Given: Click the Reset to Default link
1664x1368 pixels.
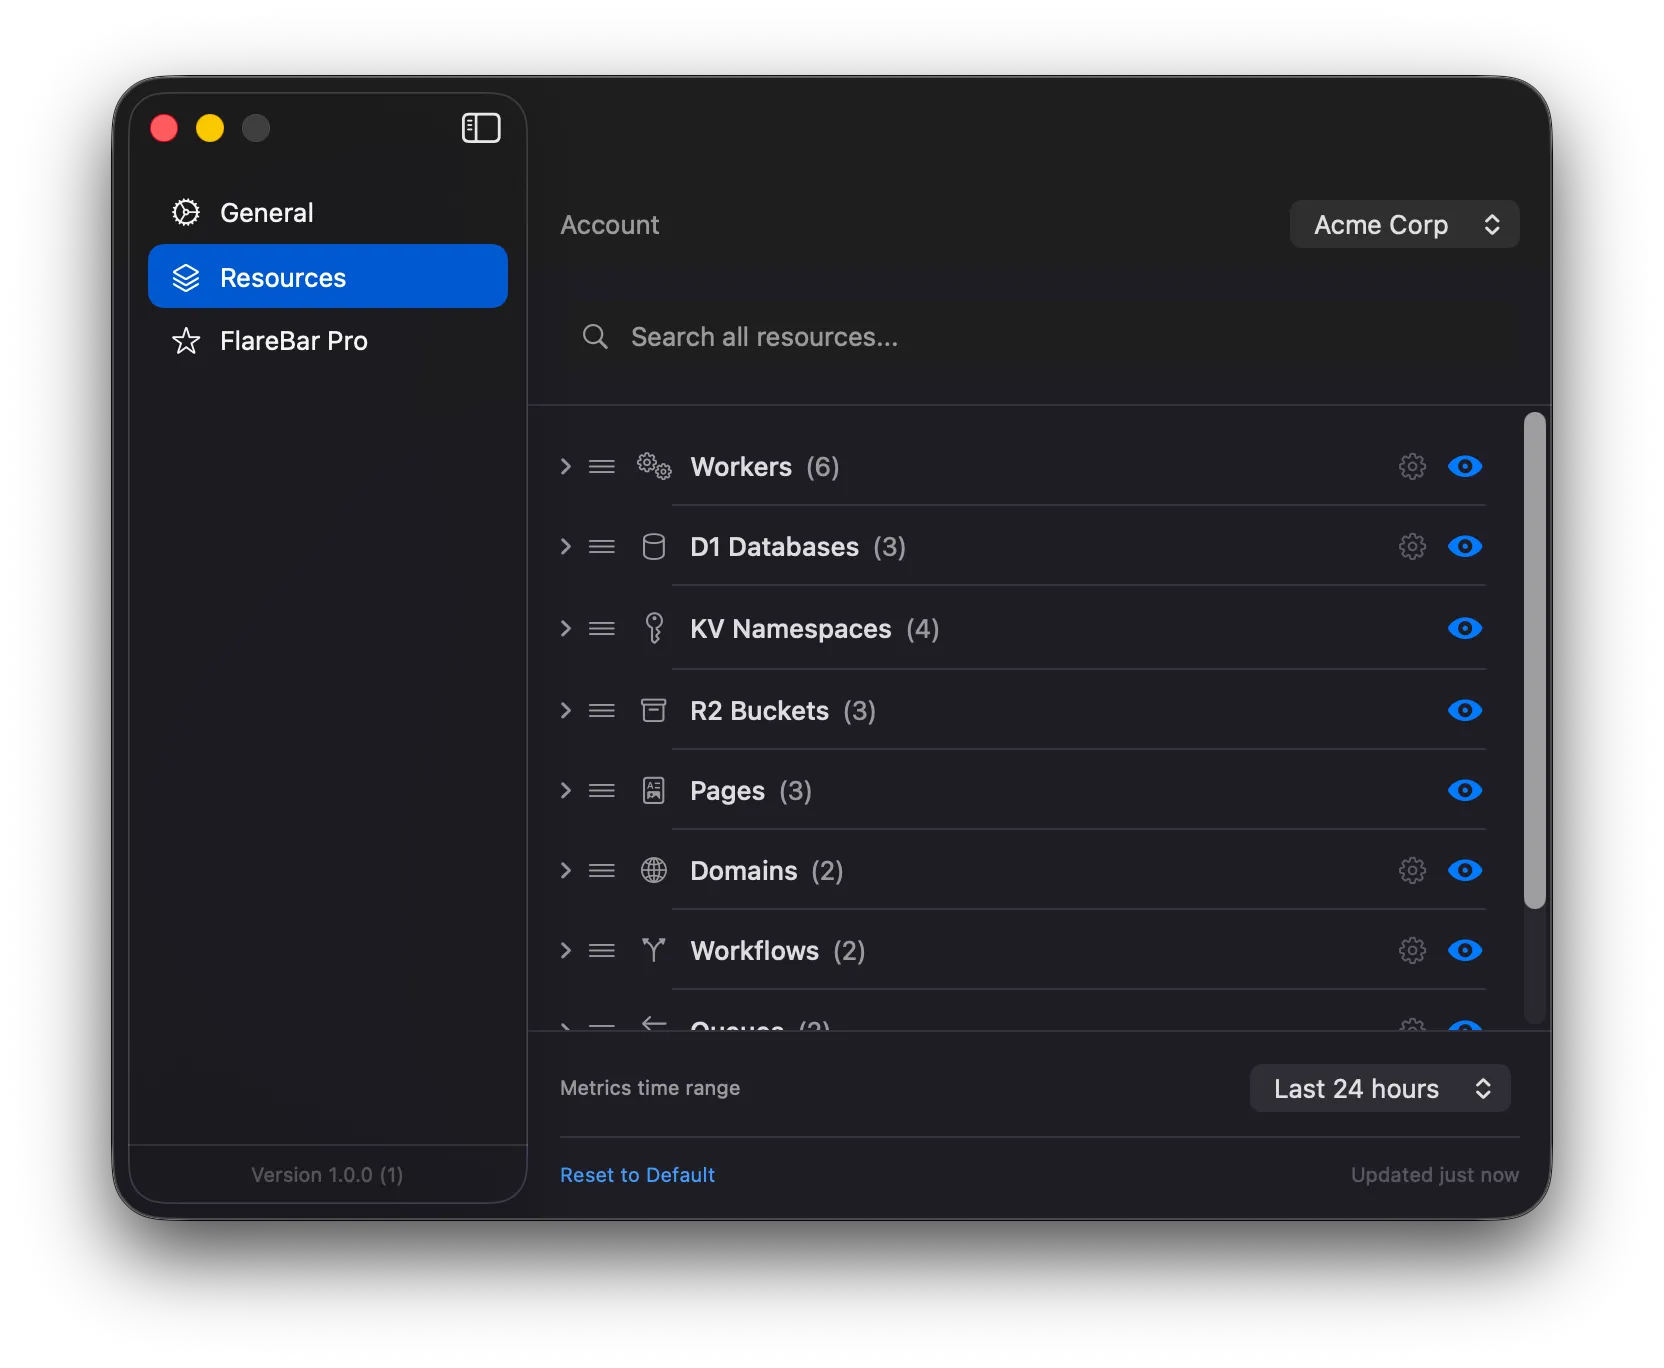Looking at the screenshot, I should point(637,1175).
